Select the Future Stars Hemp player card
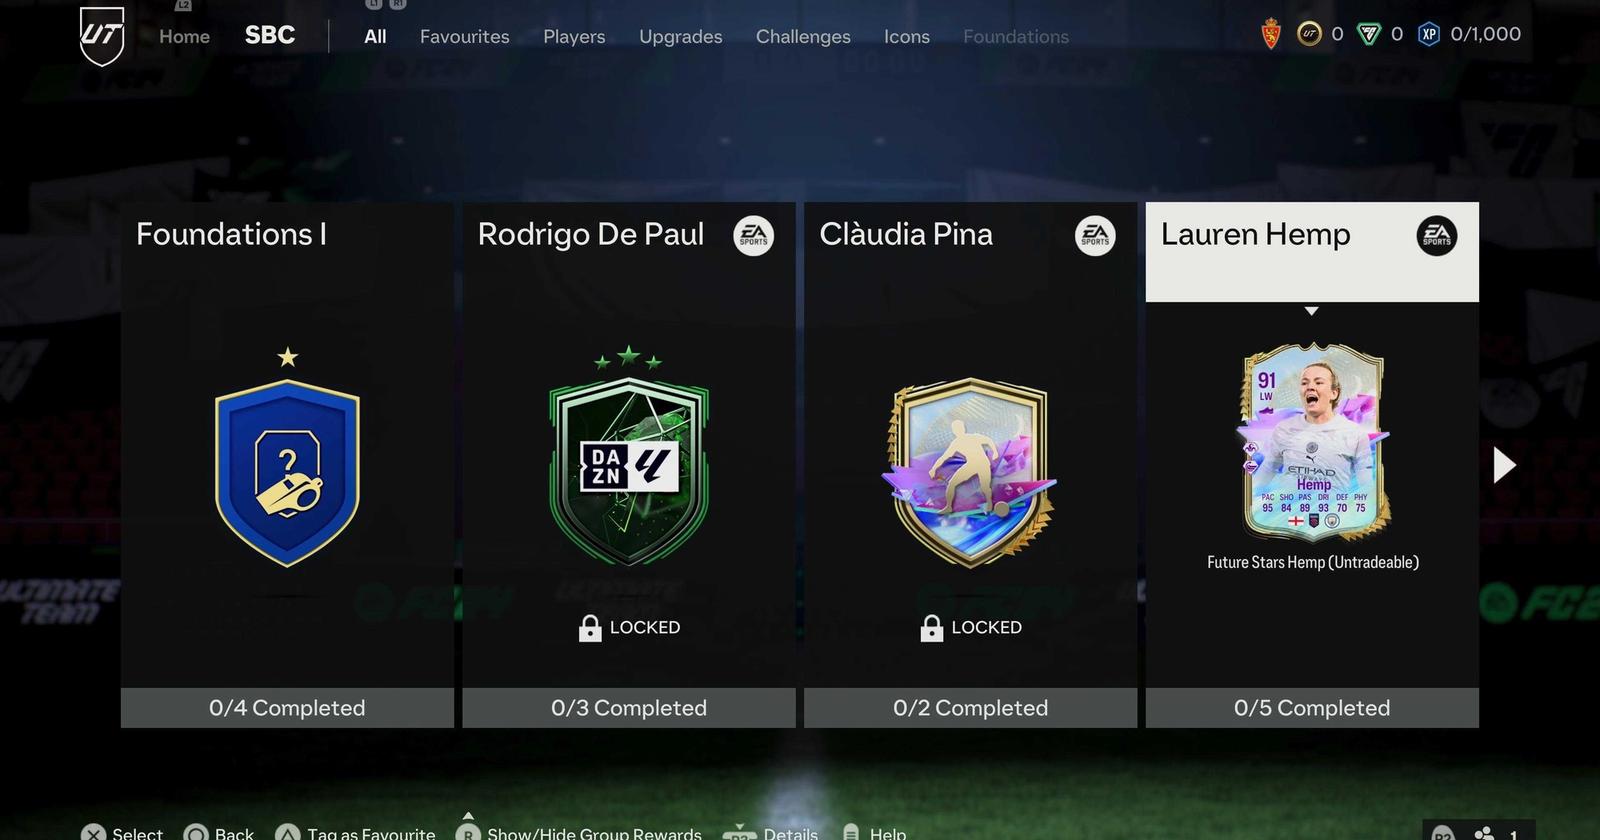 pos(1311,442)
